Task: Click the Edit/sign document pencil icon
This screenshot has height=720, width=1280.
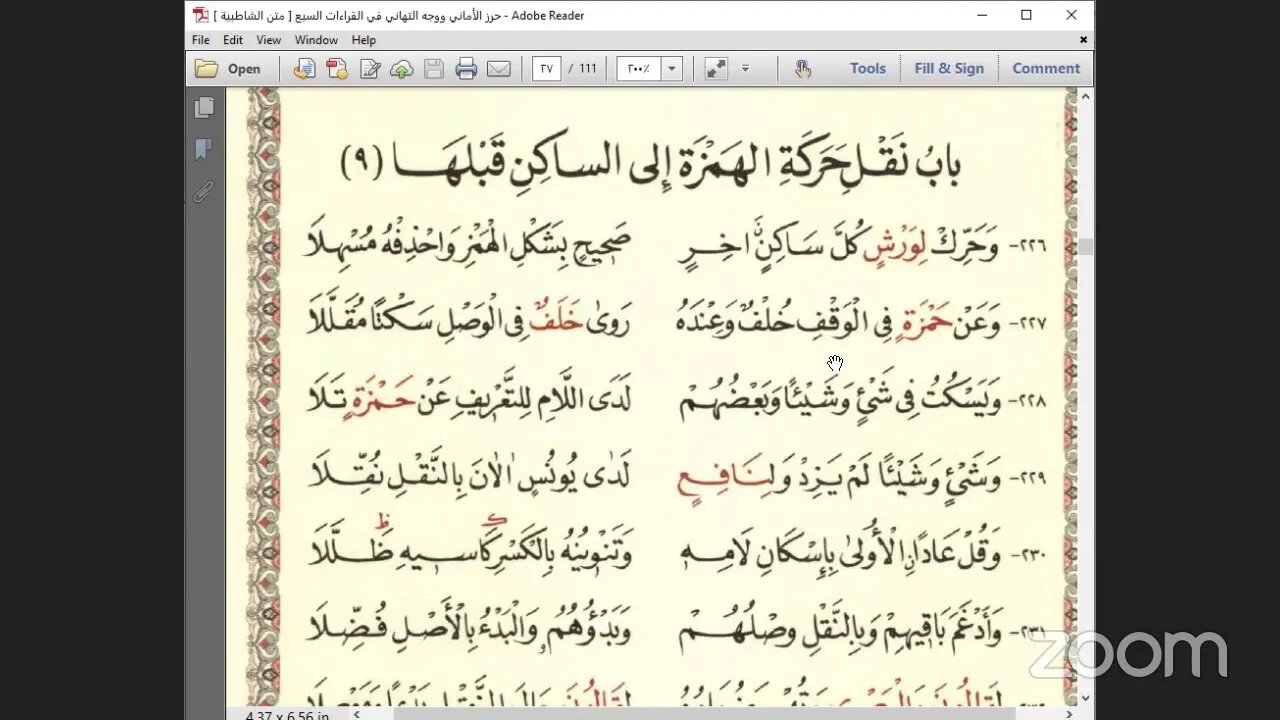Action: (370, 69)
